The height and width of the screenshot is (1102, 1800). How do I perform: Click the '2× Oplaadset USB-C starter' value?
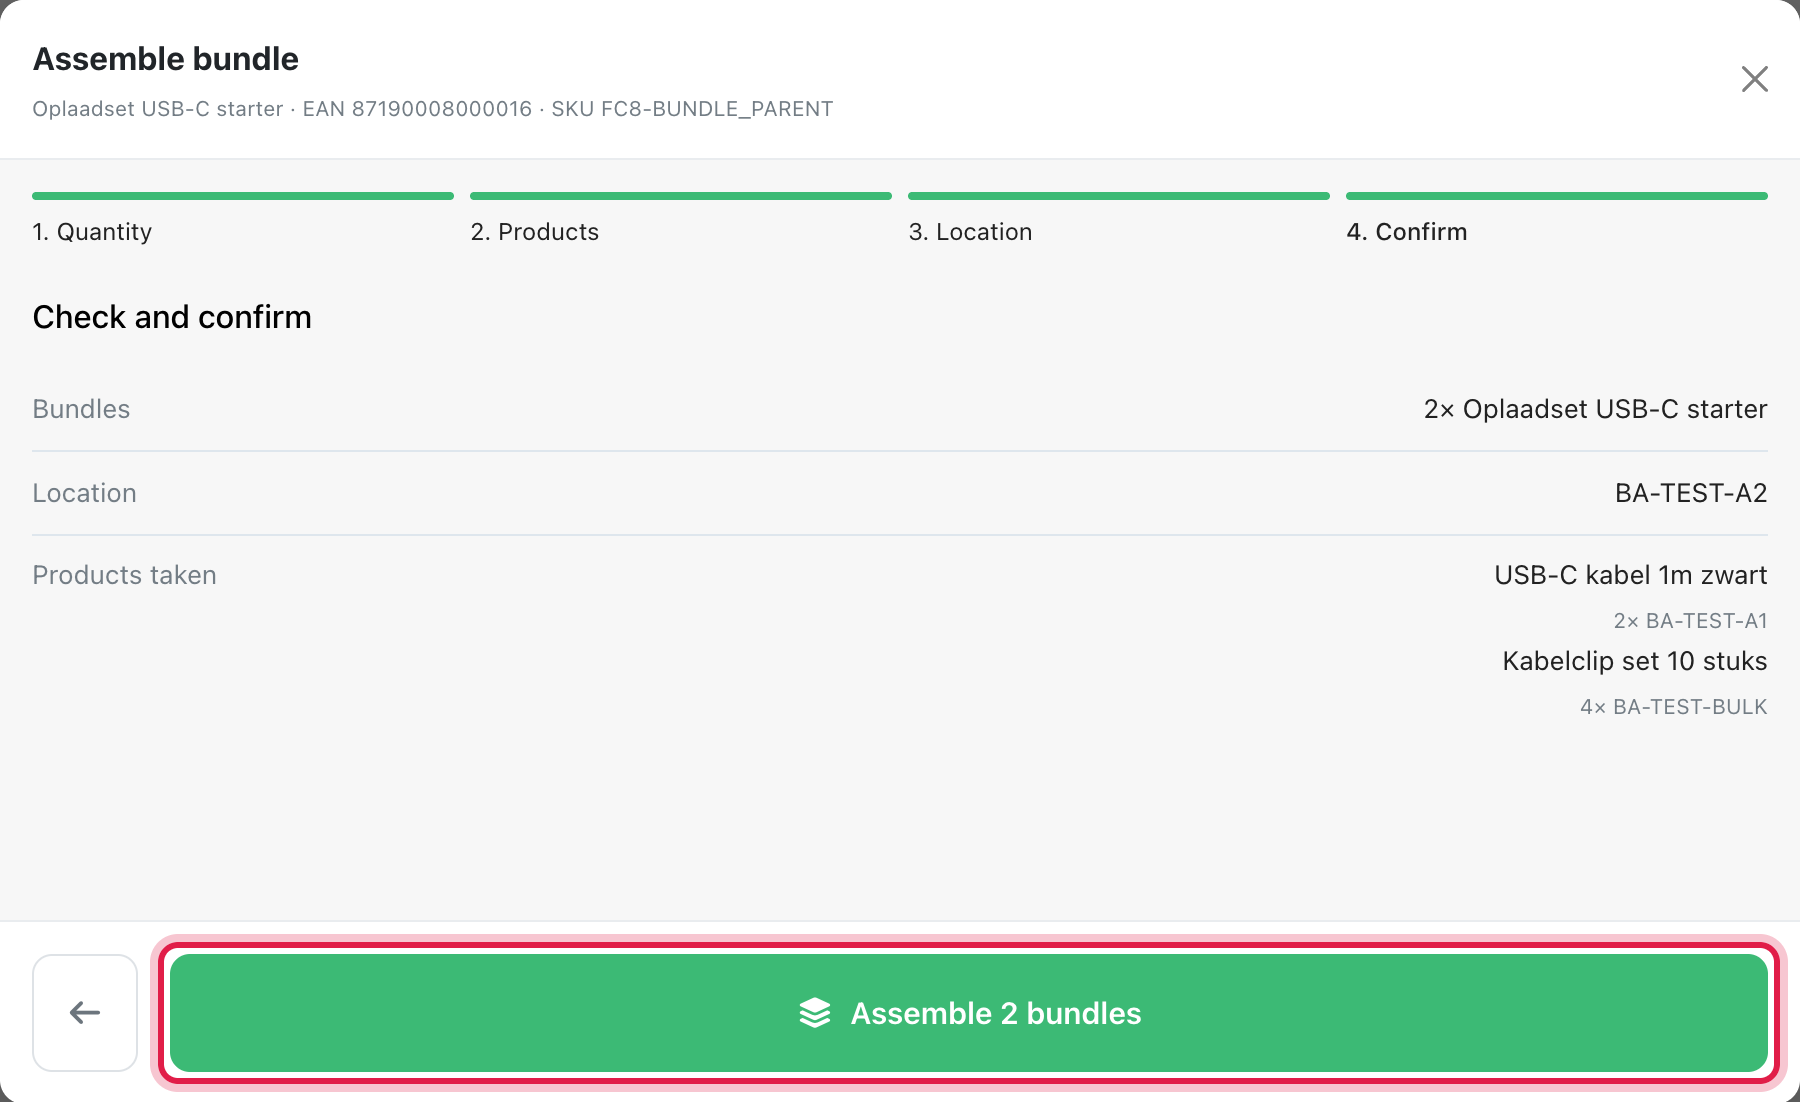[1595, 409]
